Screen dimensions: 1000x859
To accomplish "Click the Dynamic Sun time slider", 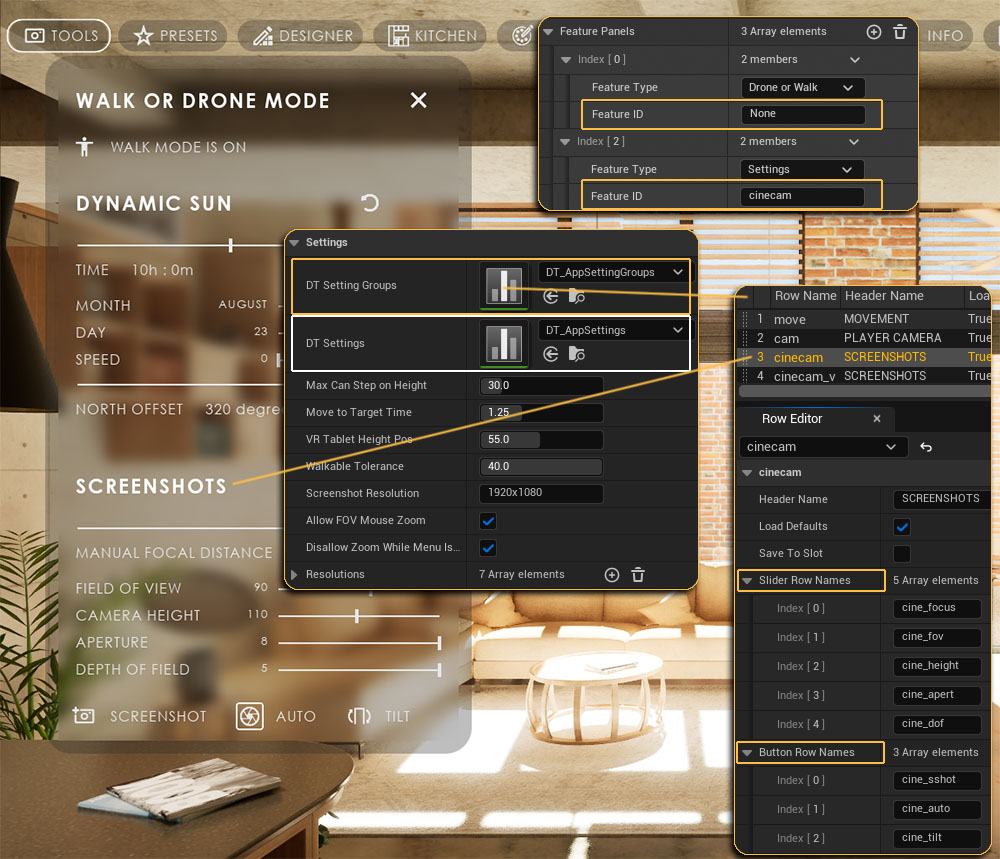I will pos(231,245).
